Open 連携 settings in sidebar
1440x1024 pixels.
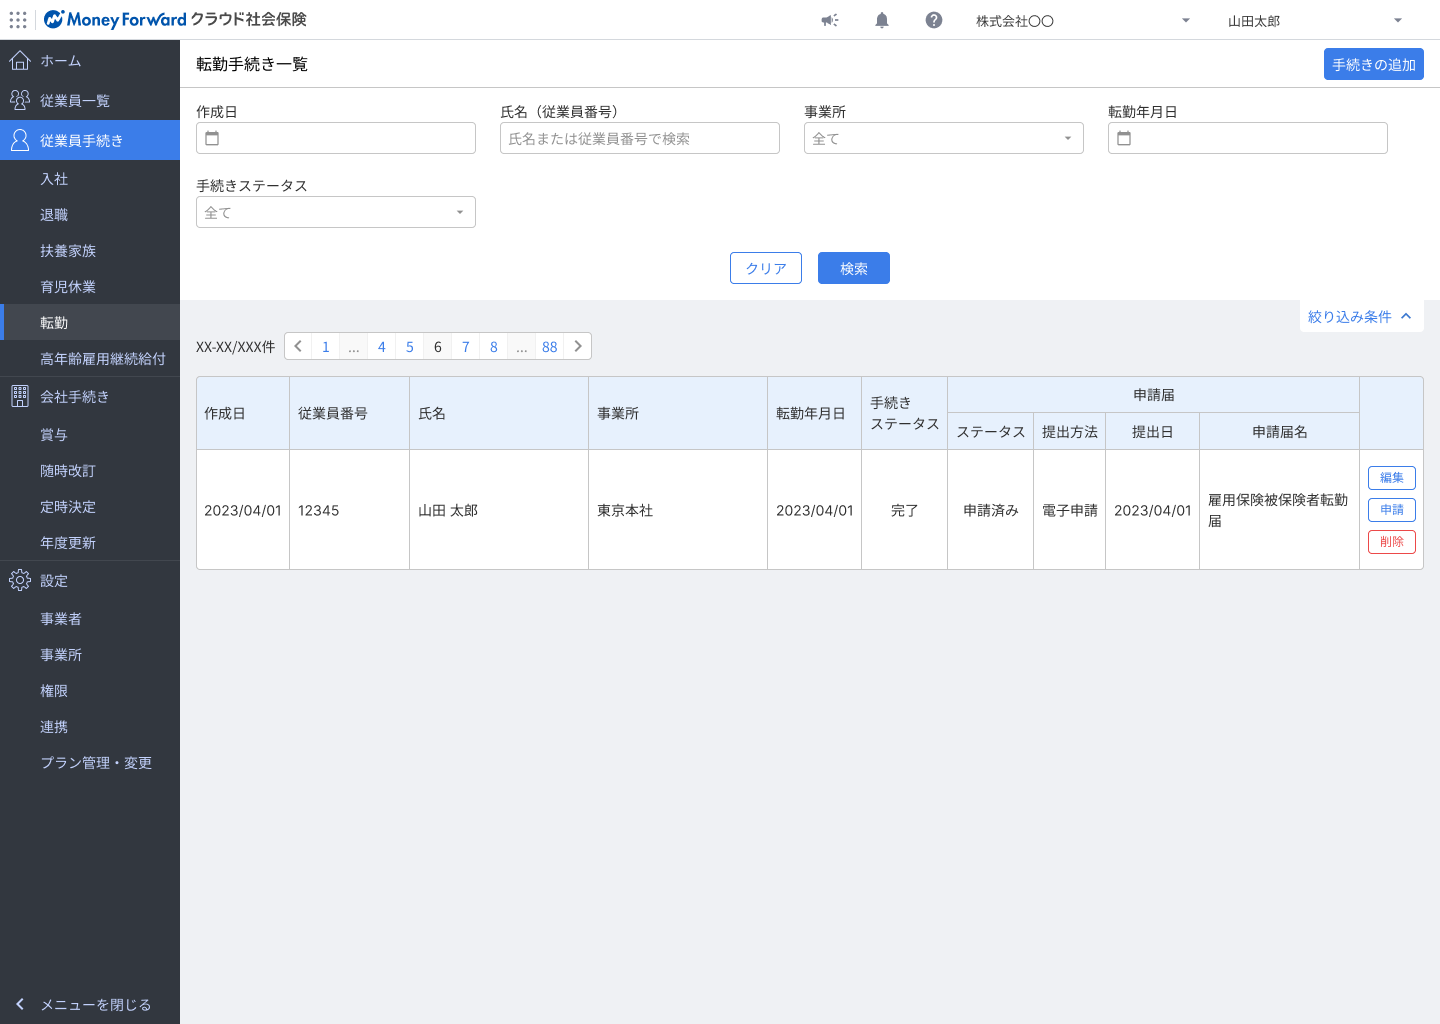(x=90, y=727)
